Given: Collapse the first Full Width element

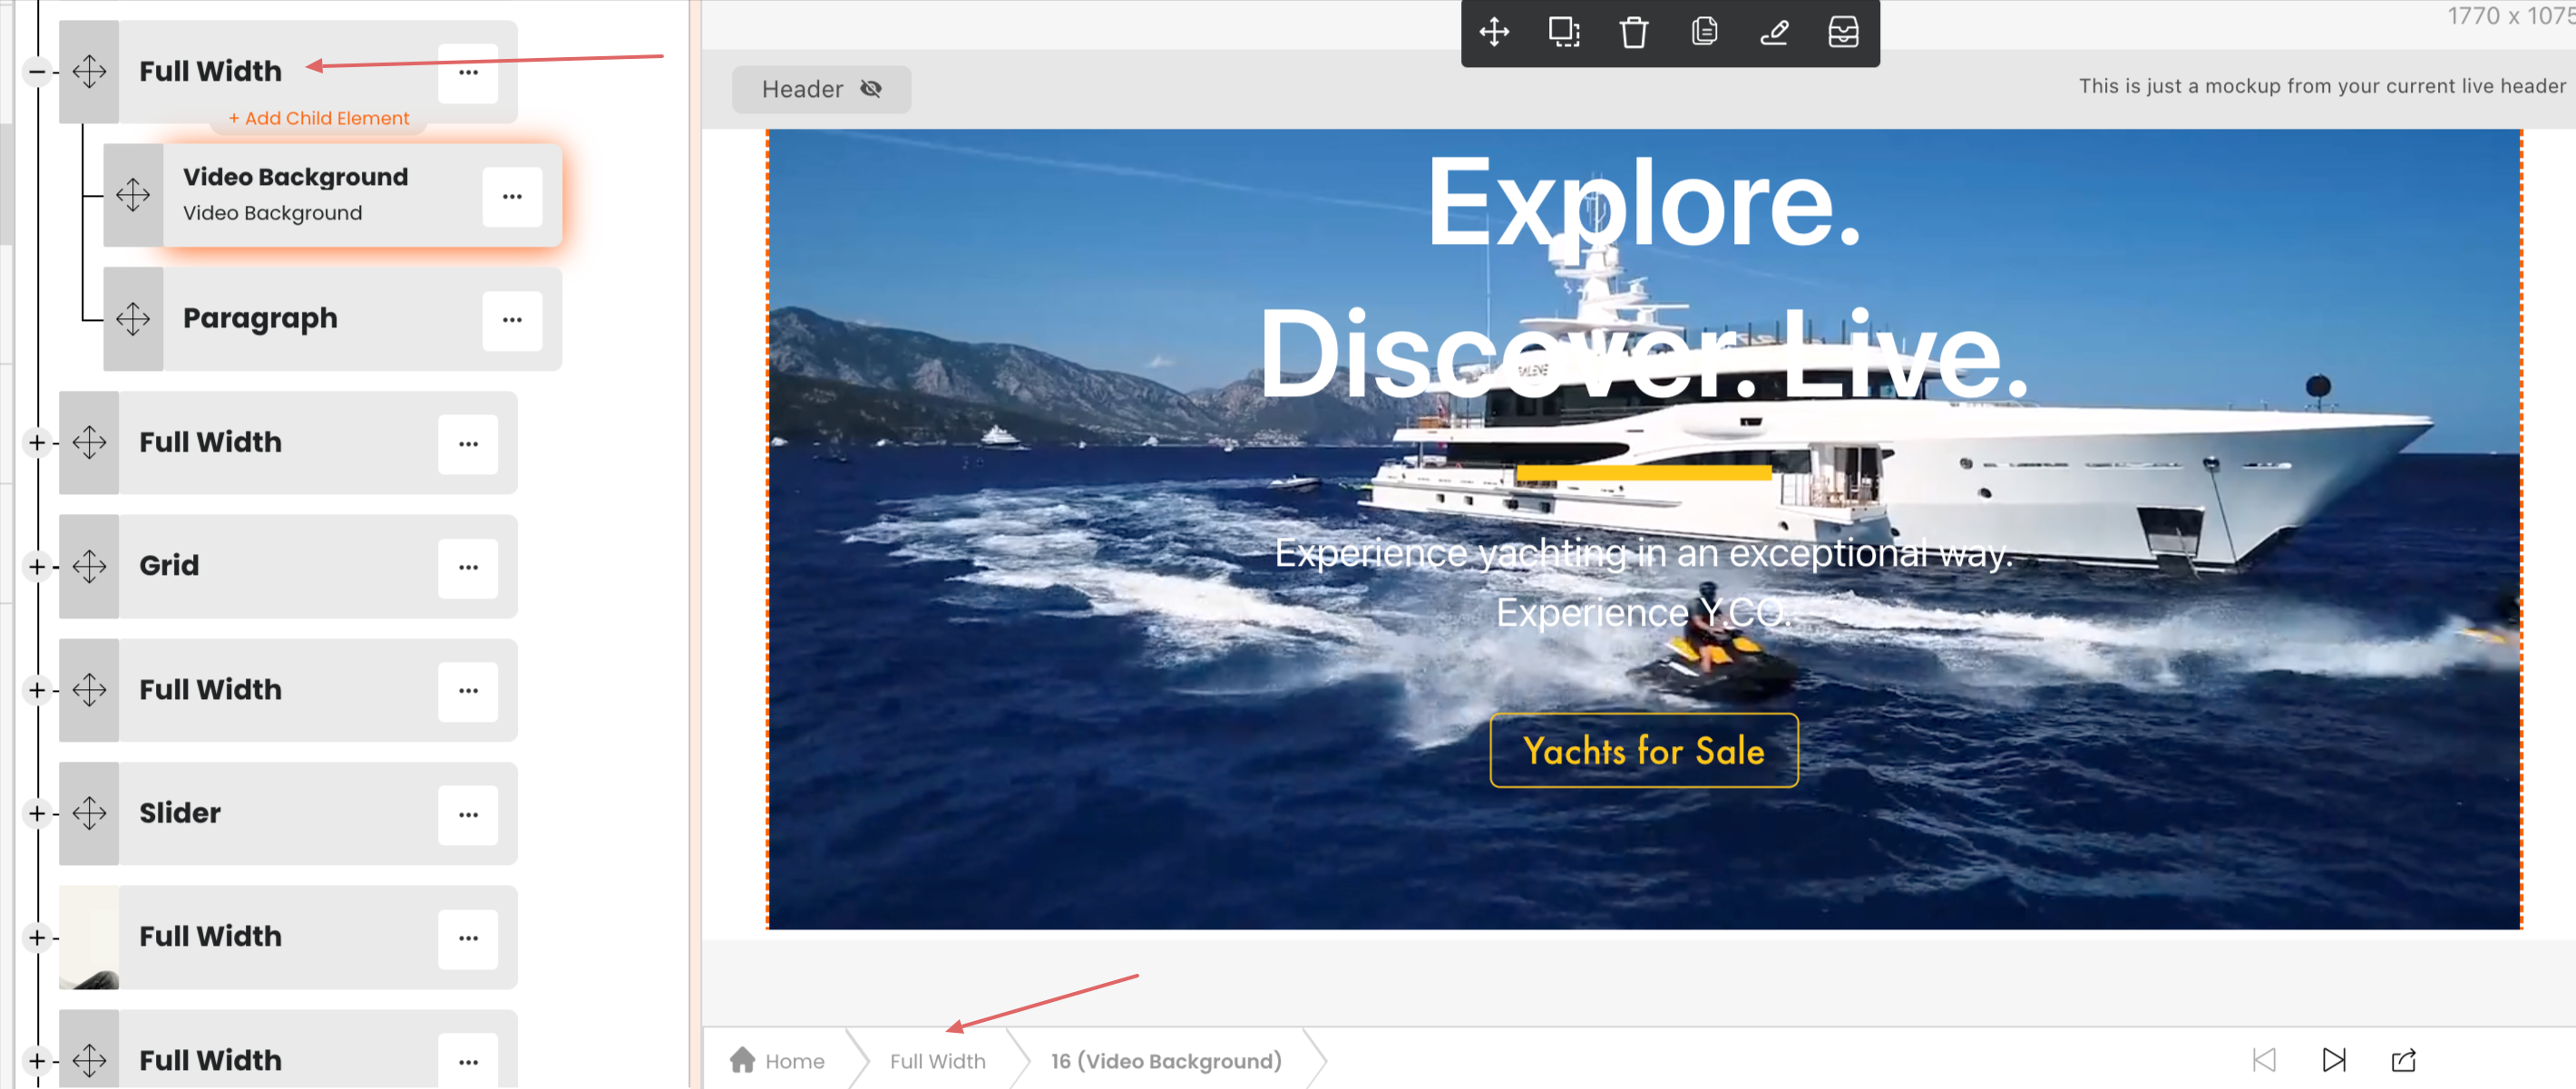Looking at the screenshot, I should (37, 72).
